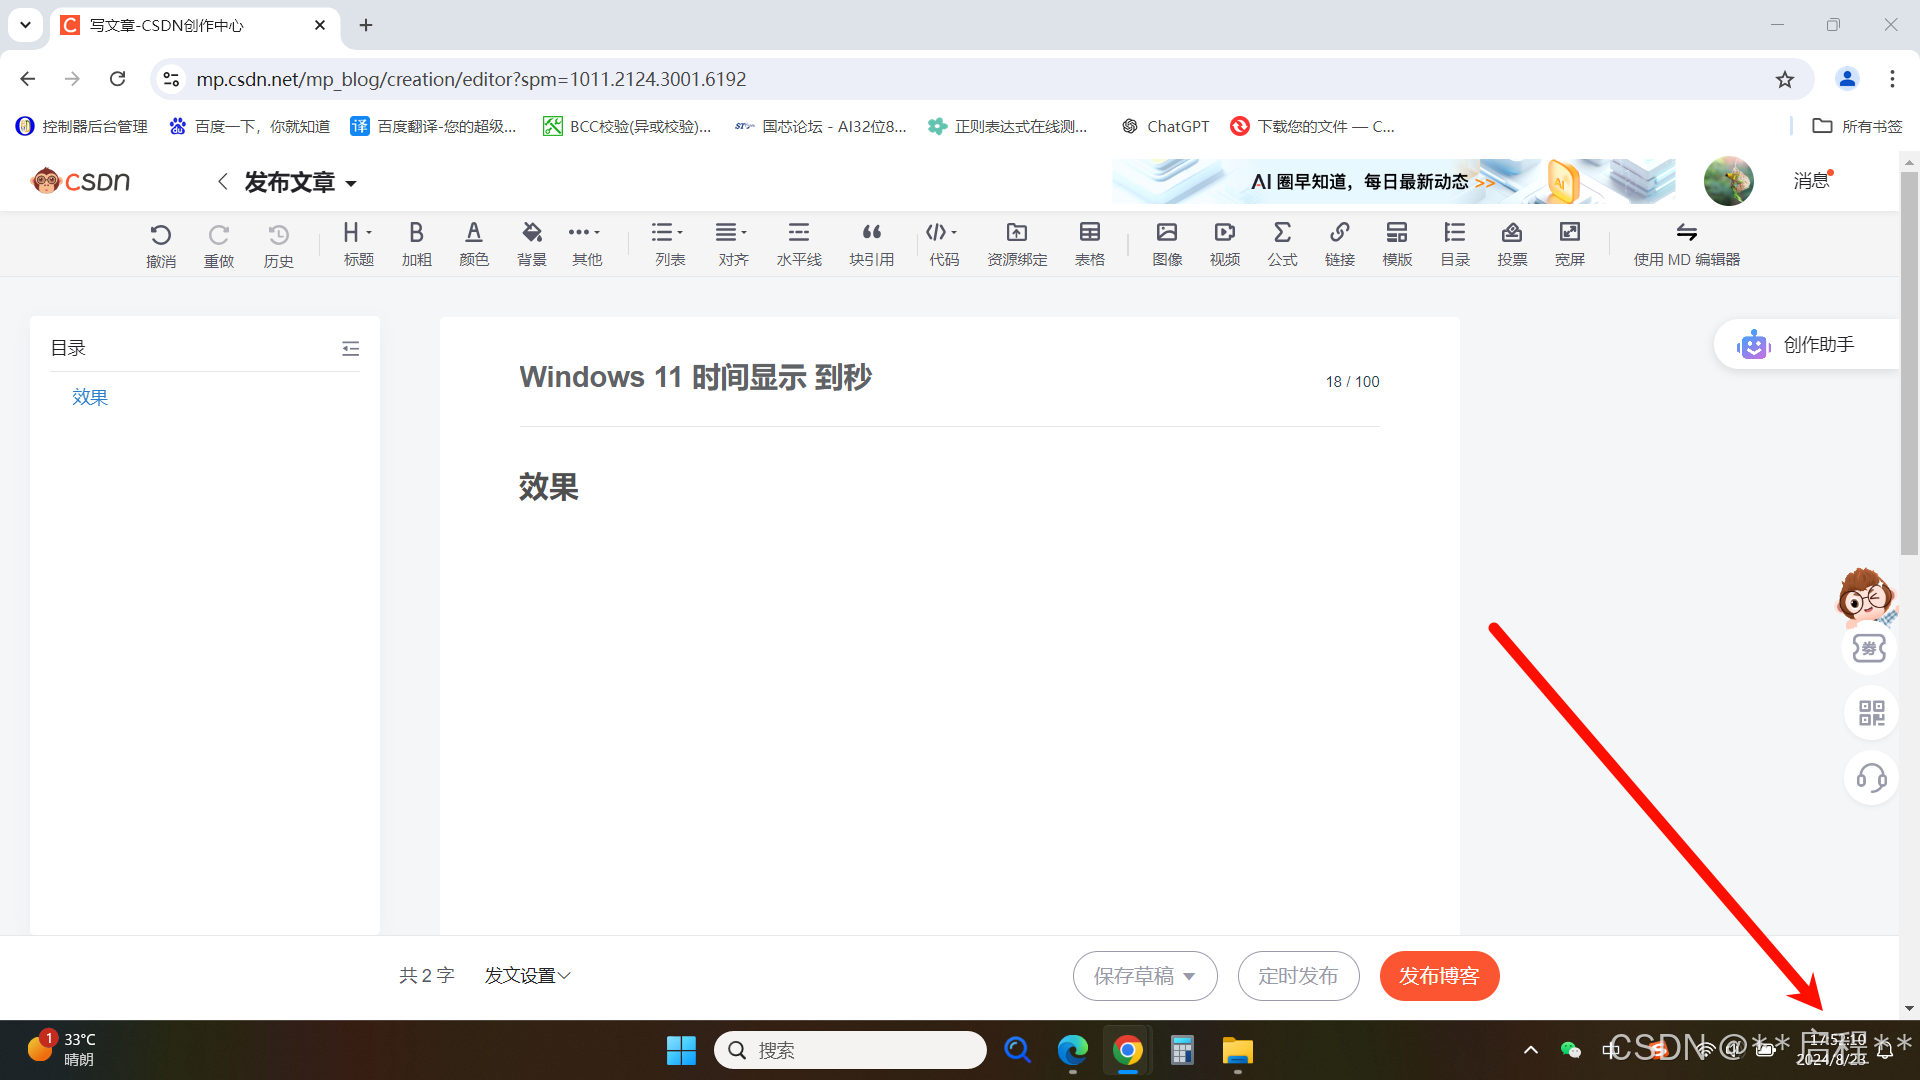Click the Windows taskbar search box
This screenshot has height=1080, width=1920.
pos(850,1050)
